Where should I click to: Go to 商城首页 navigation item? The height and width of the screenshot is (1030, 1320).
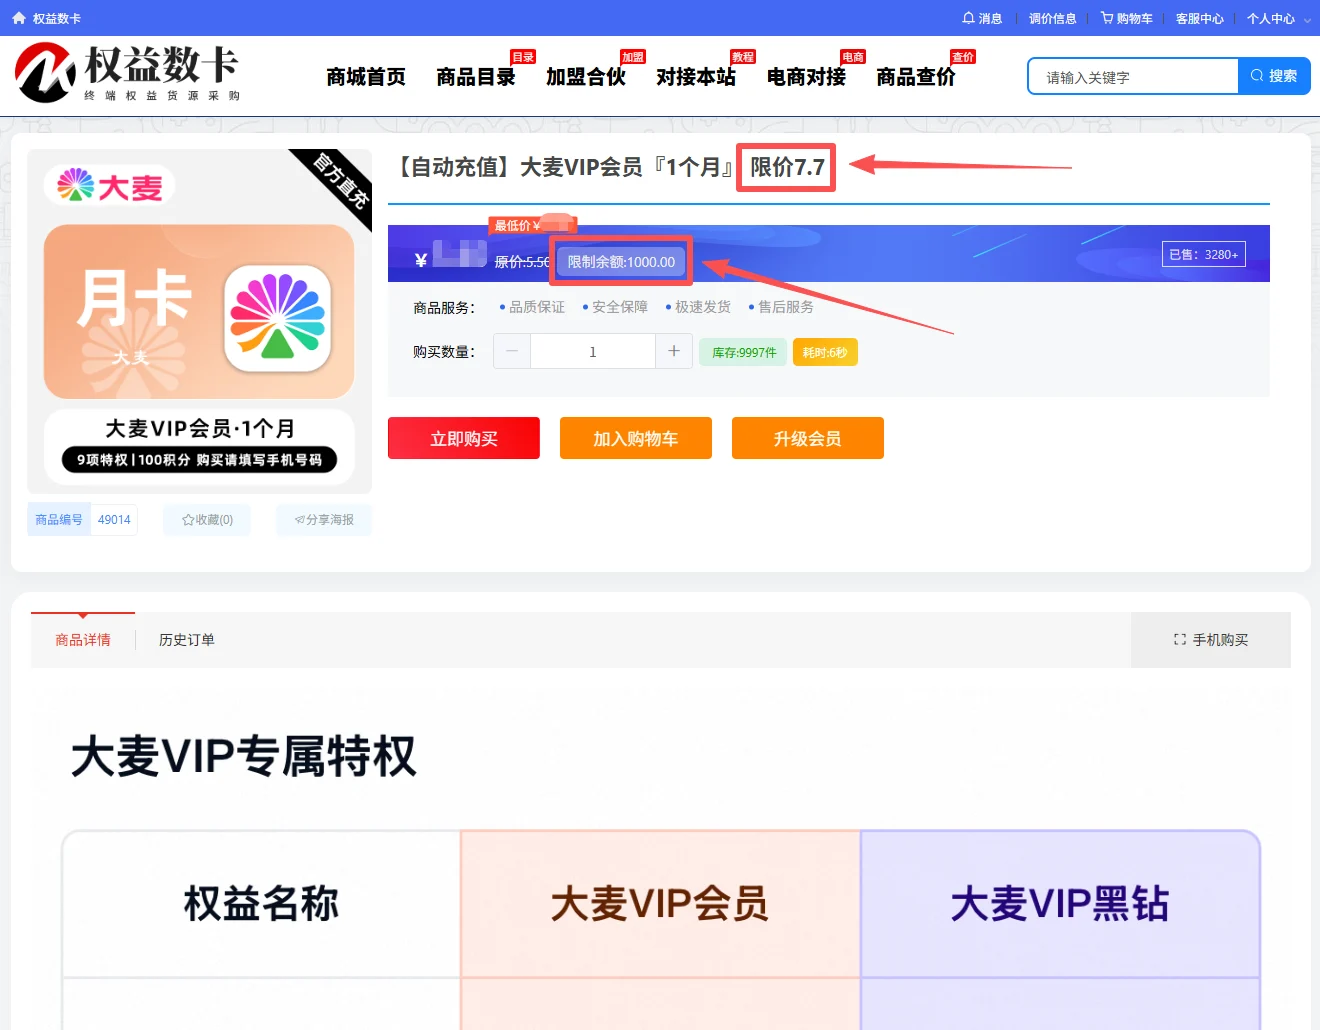(x=366, y=77)
